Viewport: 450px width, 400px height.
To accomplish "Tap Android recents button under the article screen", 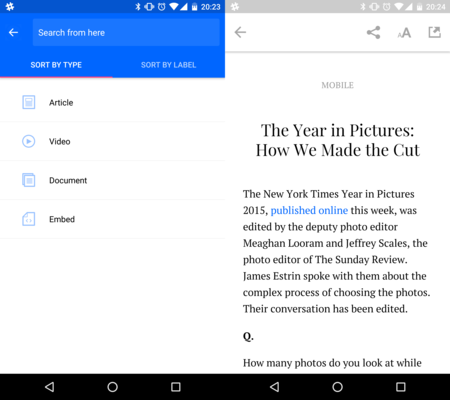I will 401,387.
